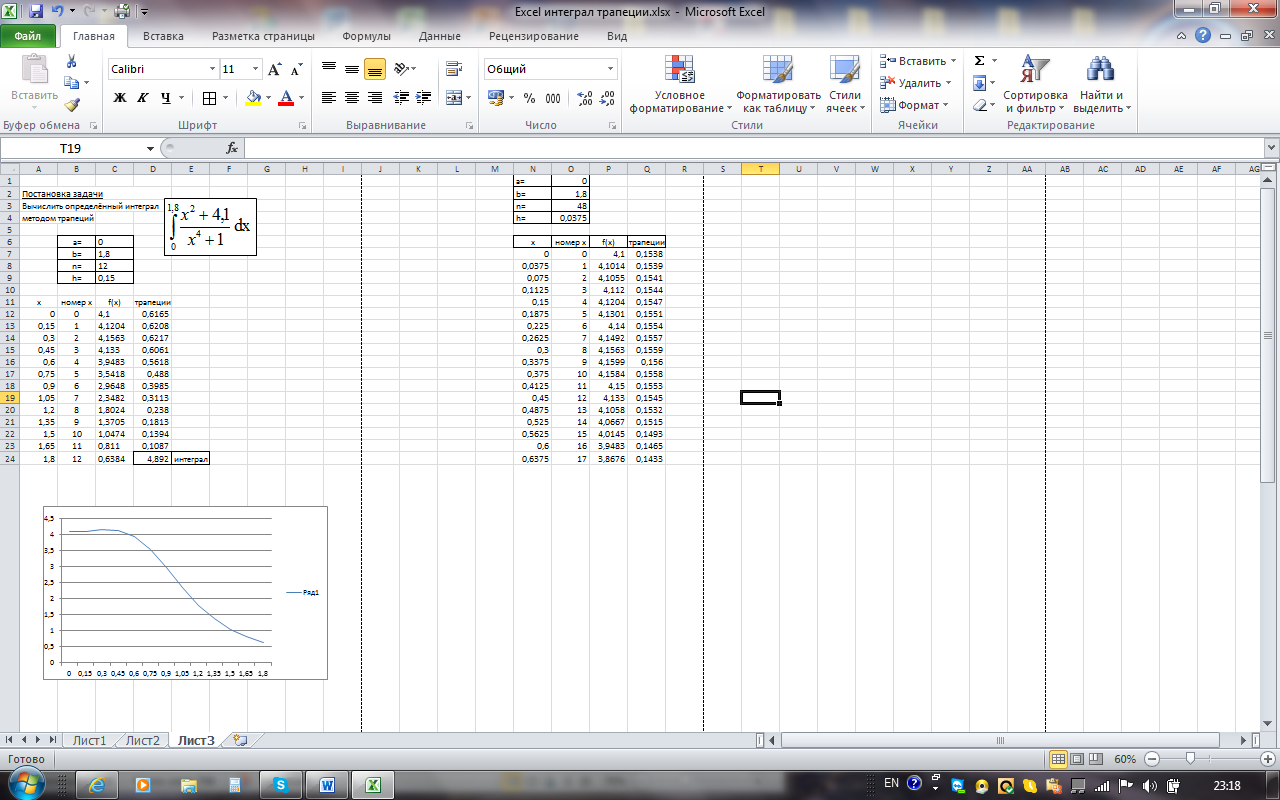This screenshot has width=1280, height=800.
Task: Toggle the highlighted bottom alignment button
Action: [375, 69]
